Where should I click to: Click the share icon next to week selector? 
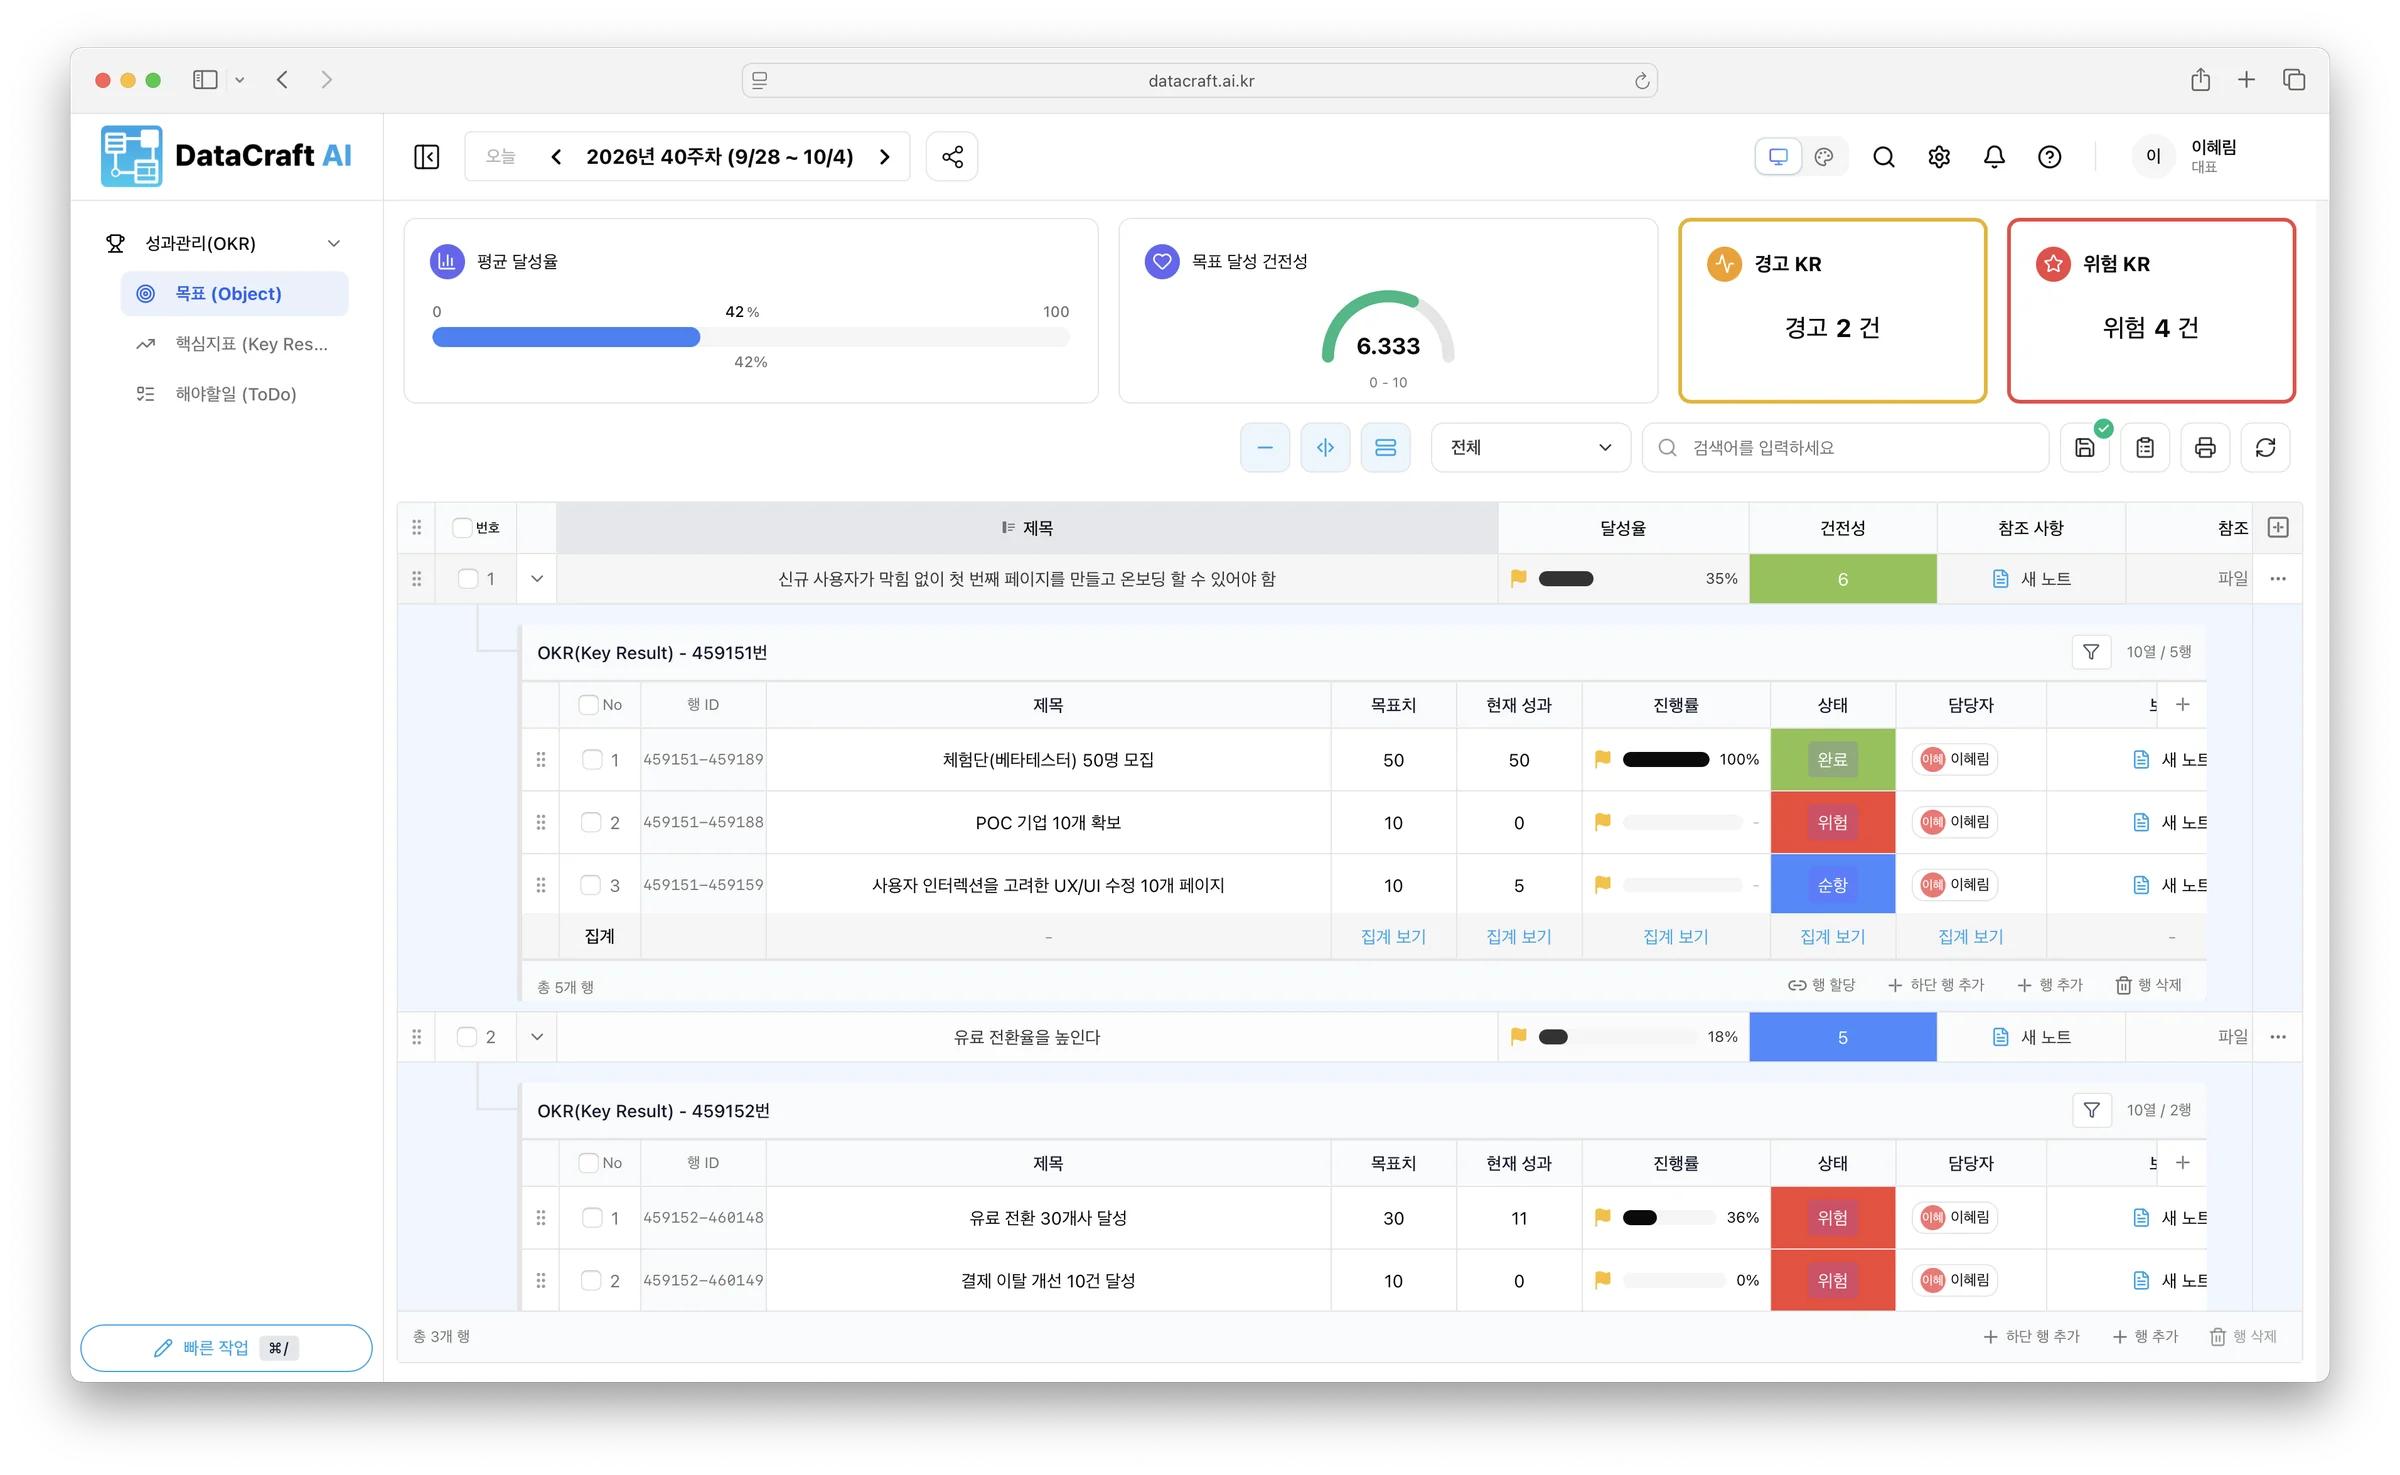(x=952, y=157)
